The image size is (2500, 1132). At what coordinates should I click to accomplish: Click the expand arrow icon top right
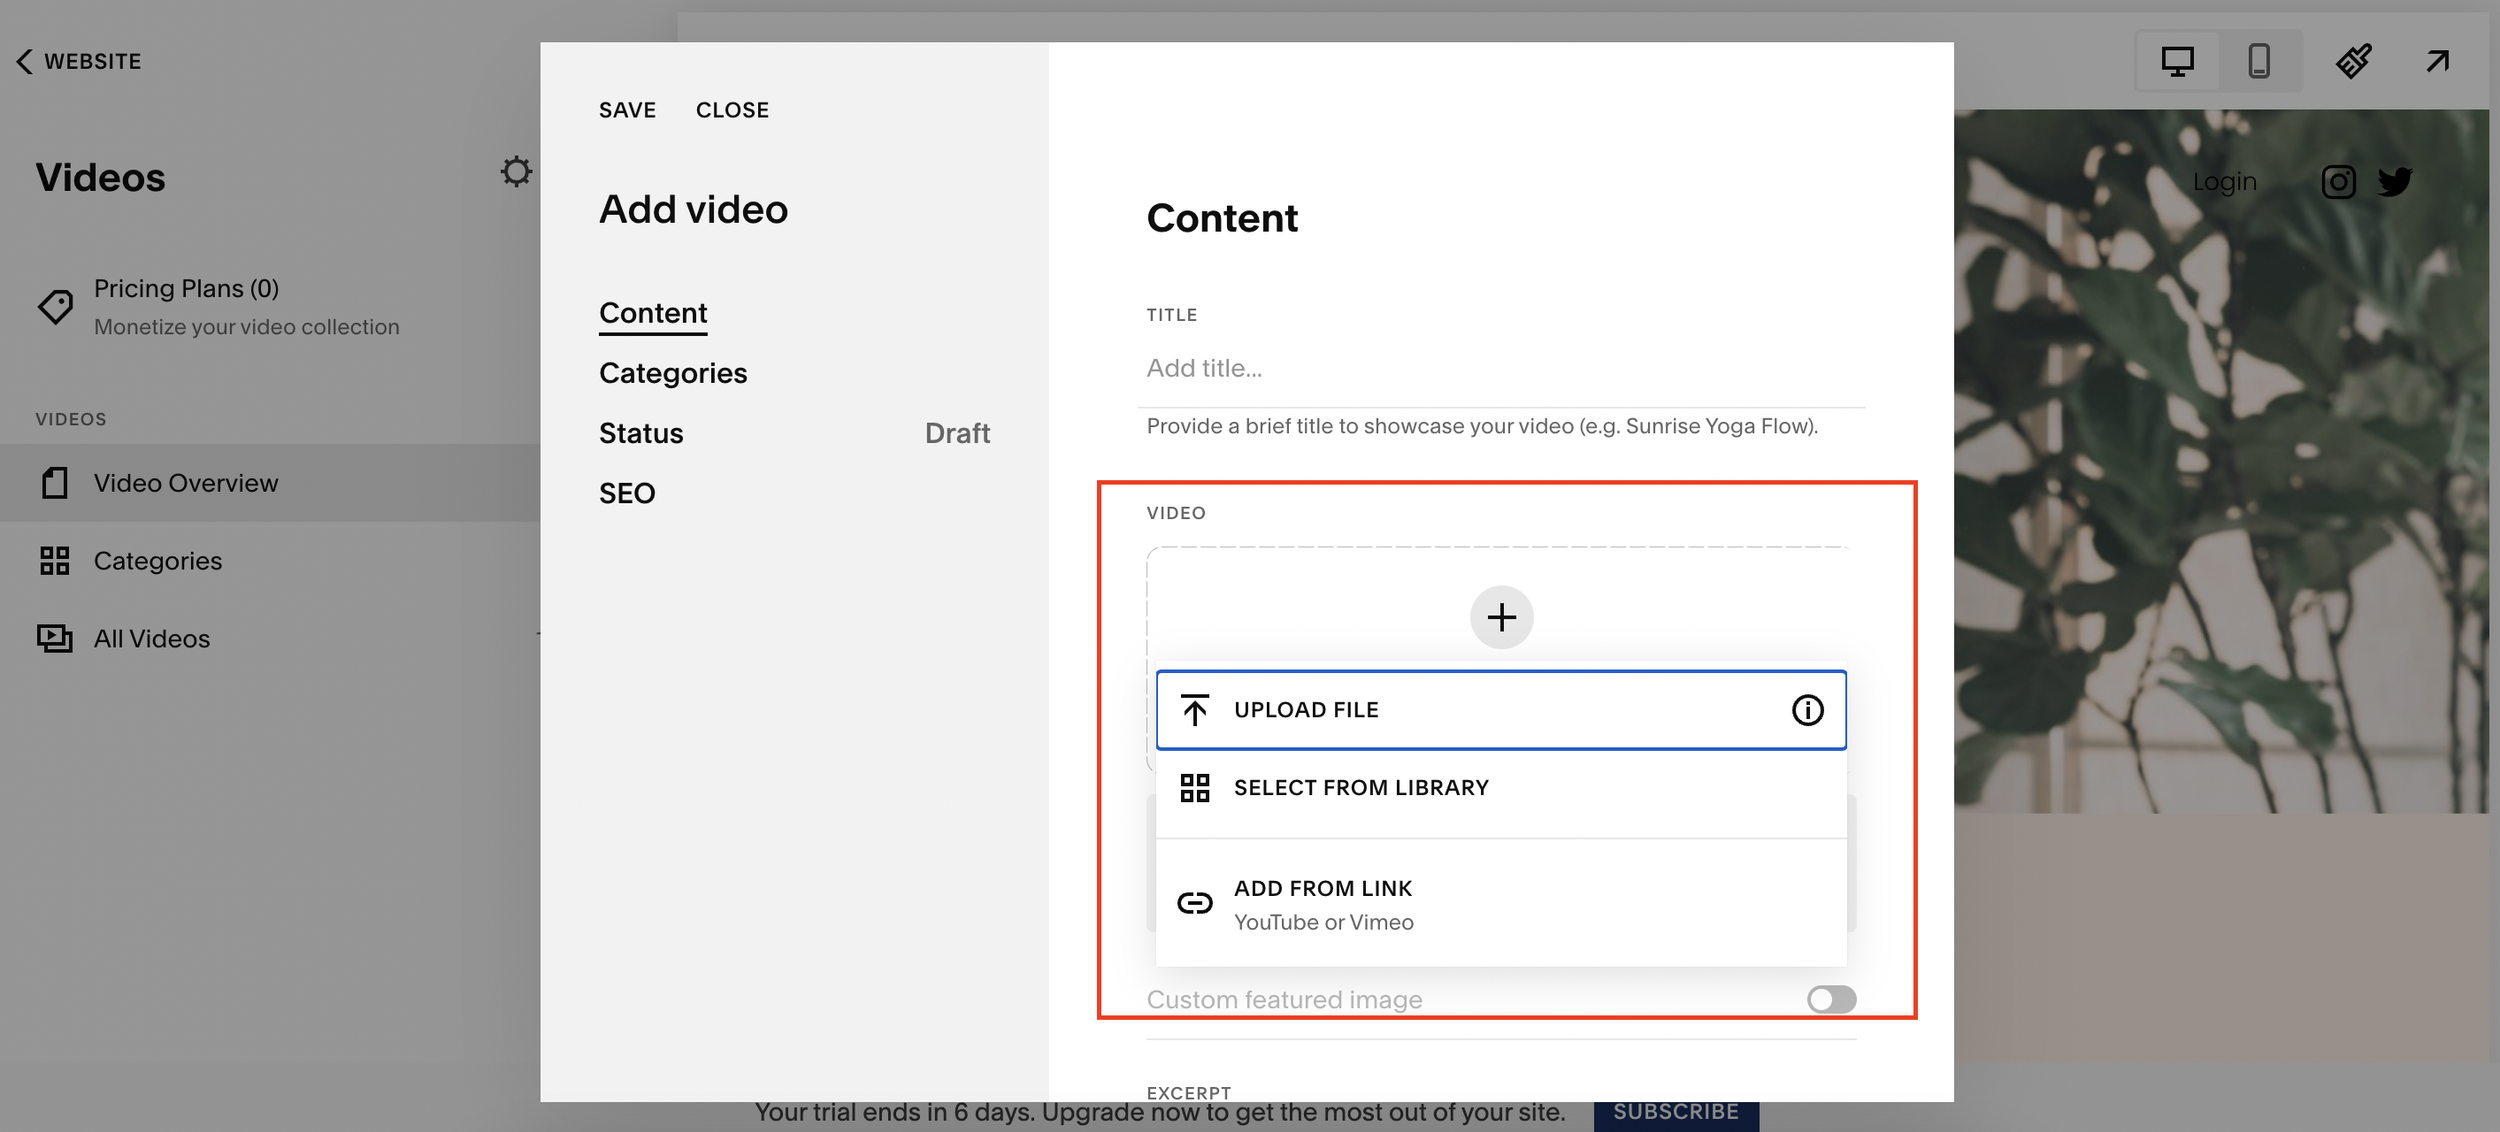pos(2438,62)
